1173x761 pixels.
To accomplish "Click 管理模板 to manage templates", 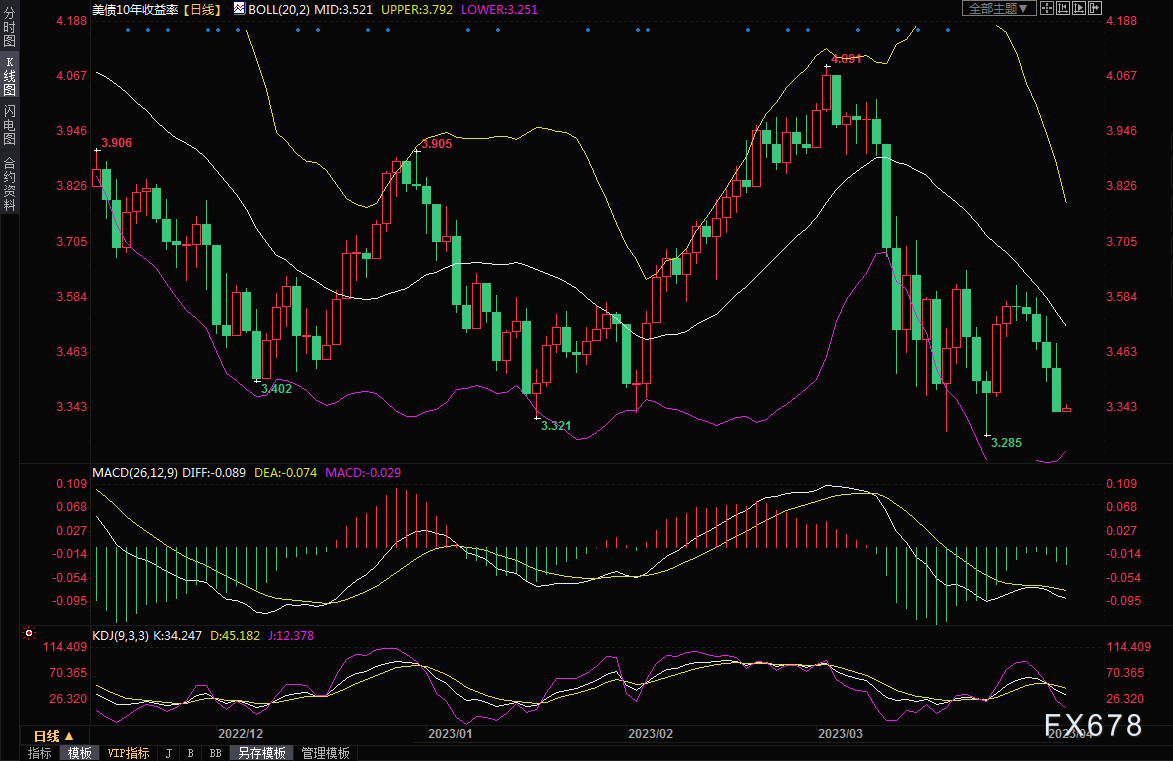I will point(325,753).
